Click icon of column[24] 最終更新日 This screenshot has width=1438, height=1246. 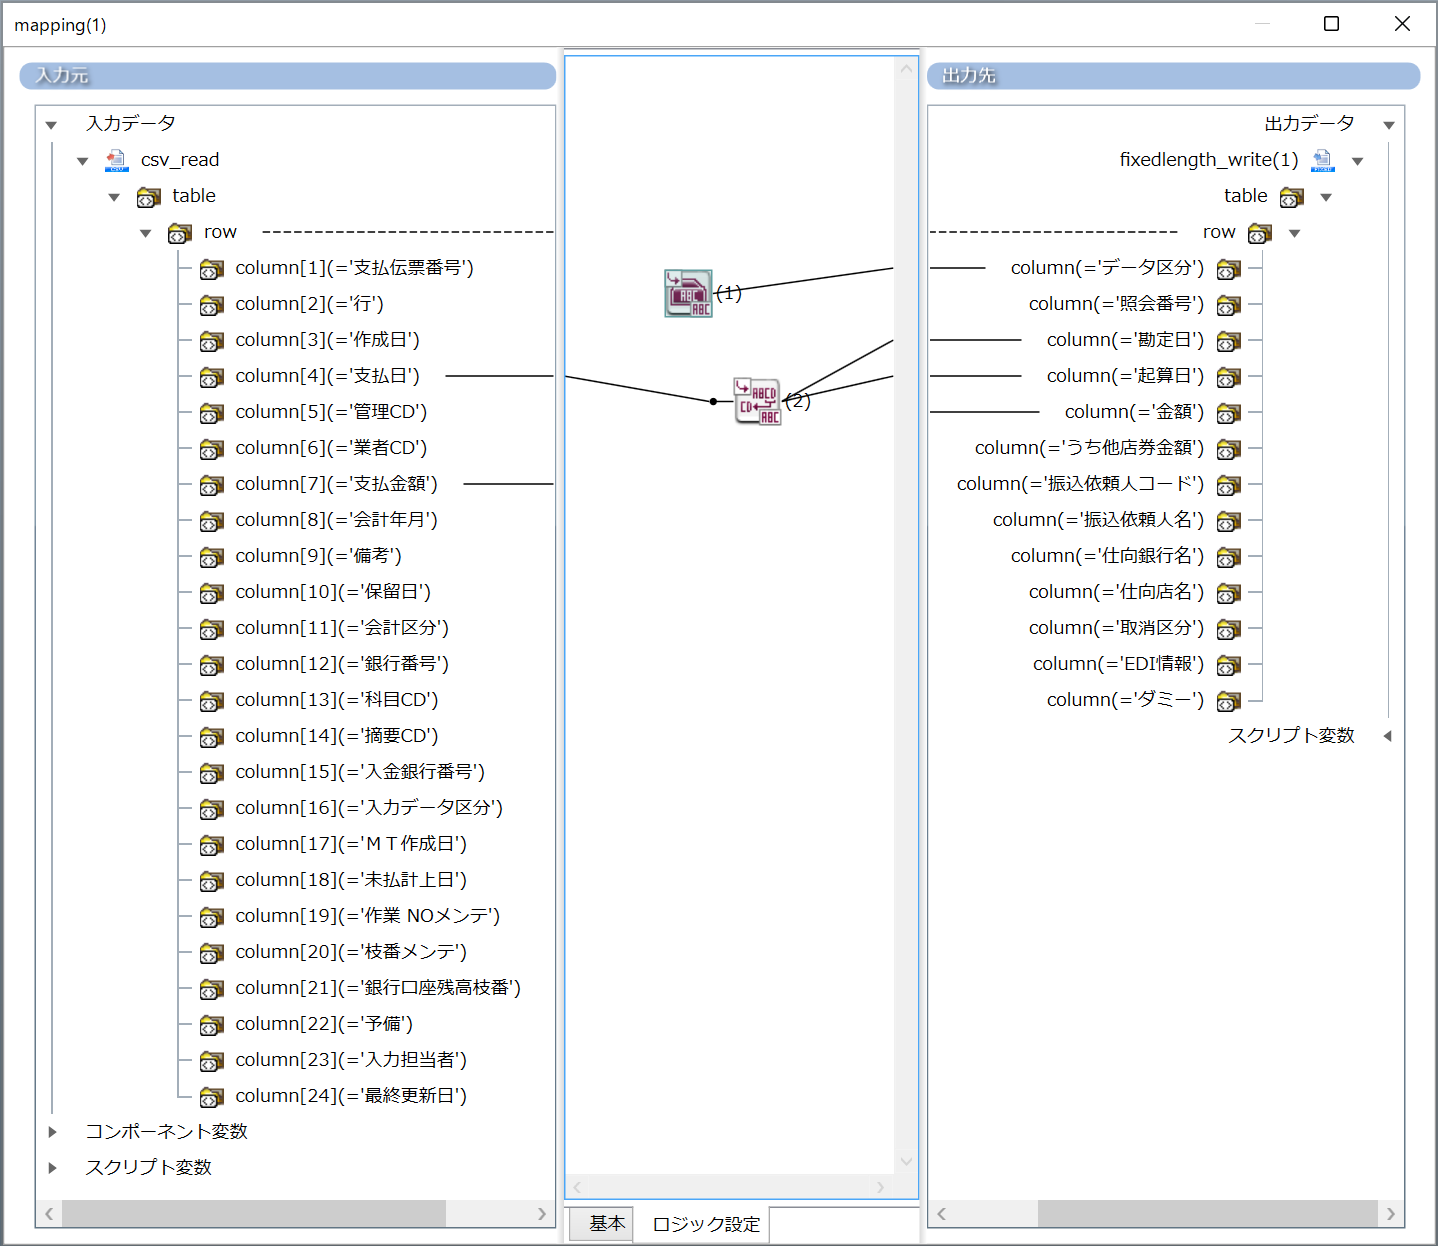[x=211, y=1097]
